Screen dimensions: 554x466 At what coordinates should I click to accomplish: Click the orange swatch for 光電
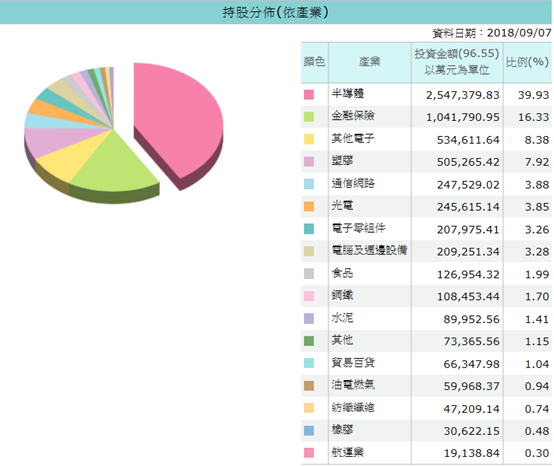309,206
